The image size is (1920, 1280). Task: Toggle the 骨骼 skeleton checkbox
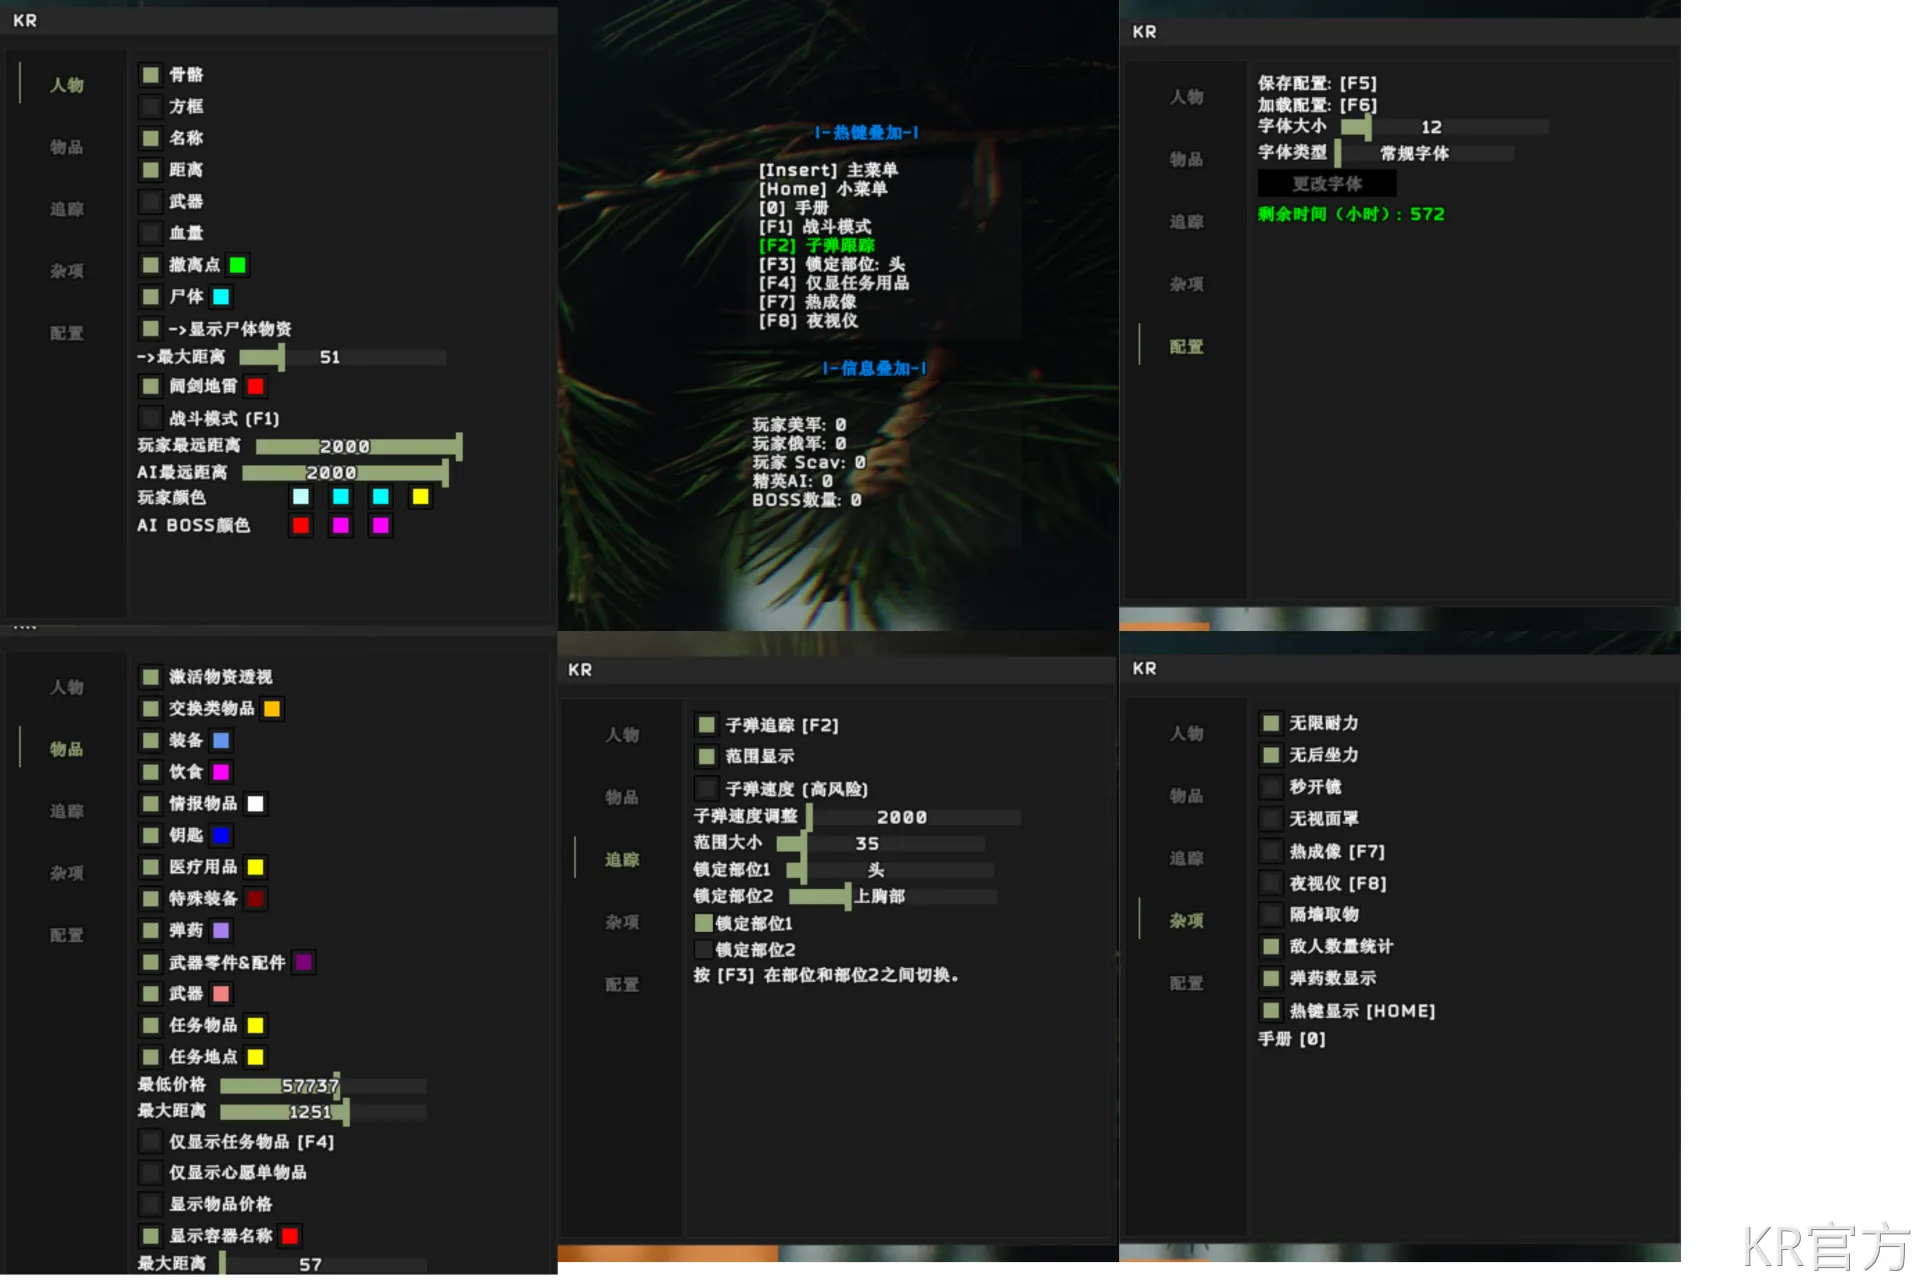(151, 75)
